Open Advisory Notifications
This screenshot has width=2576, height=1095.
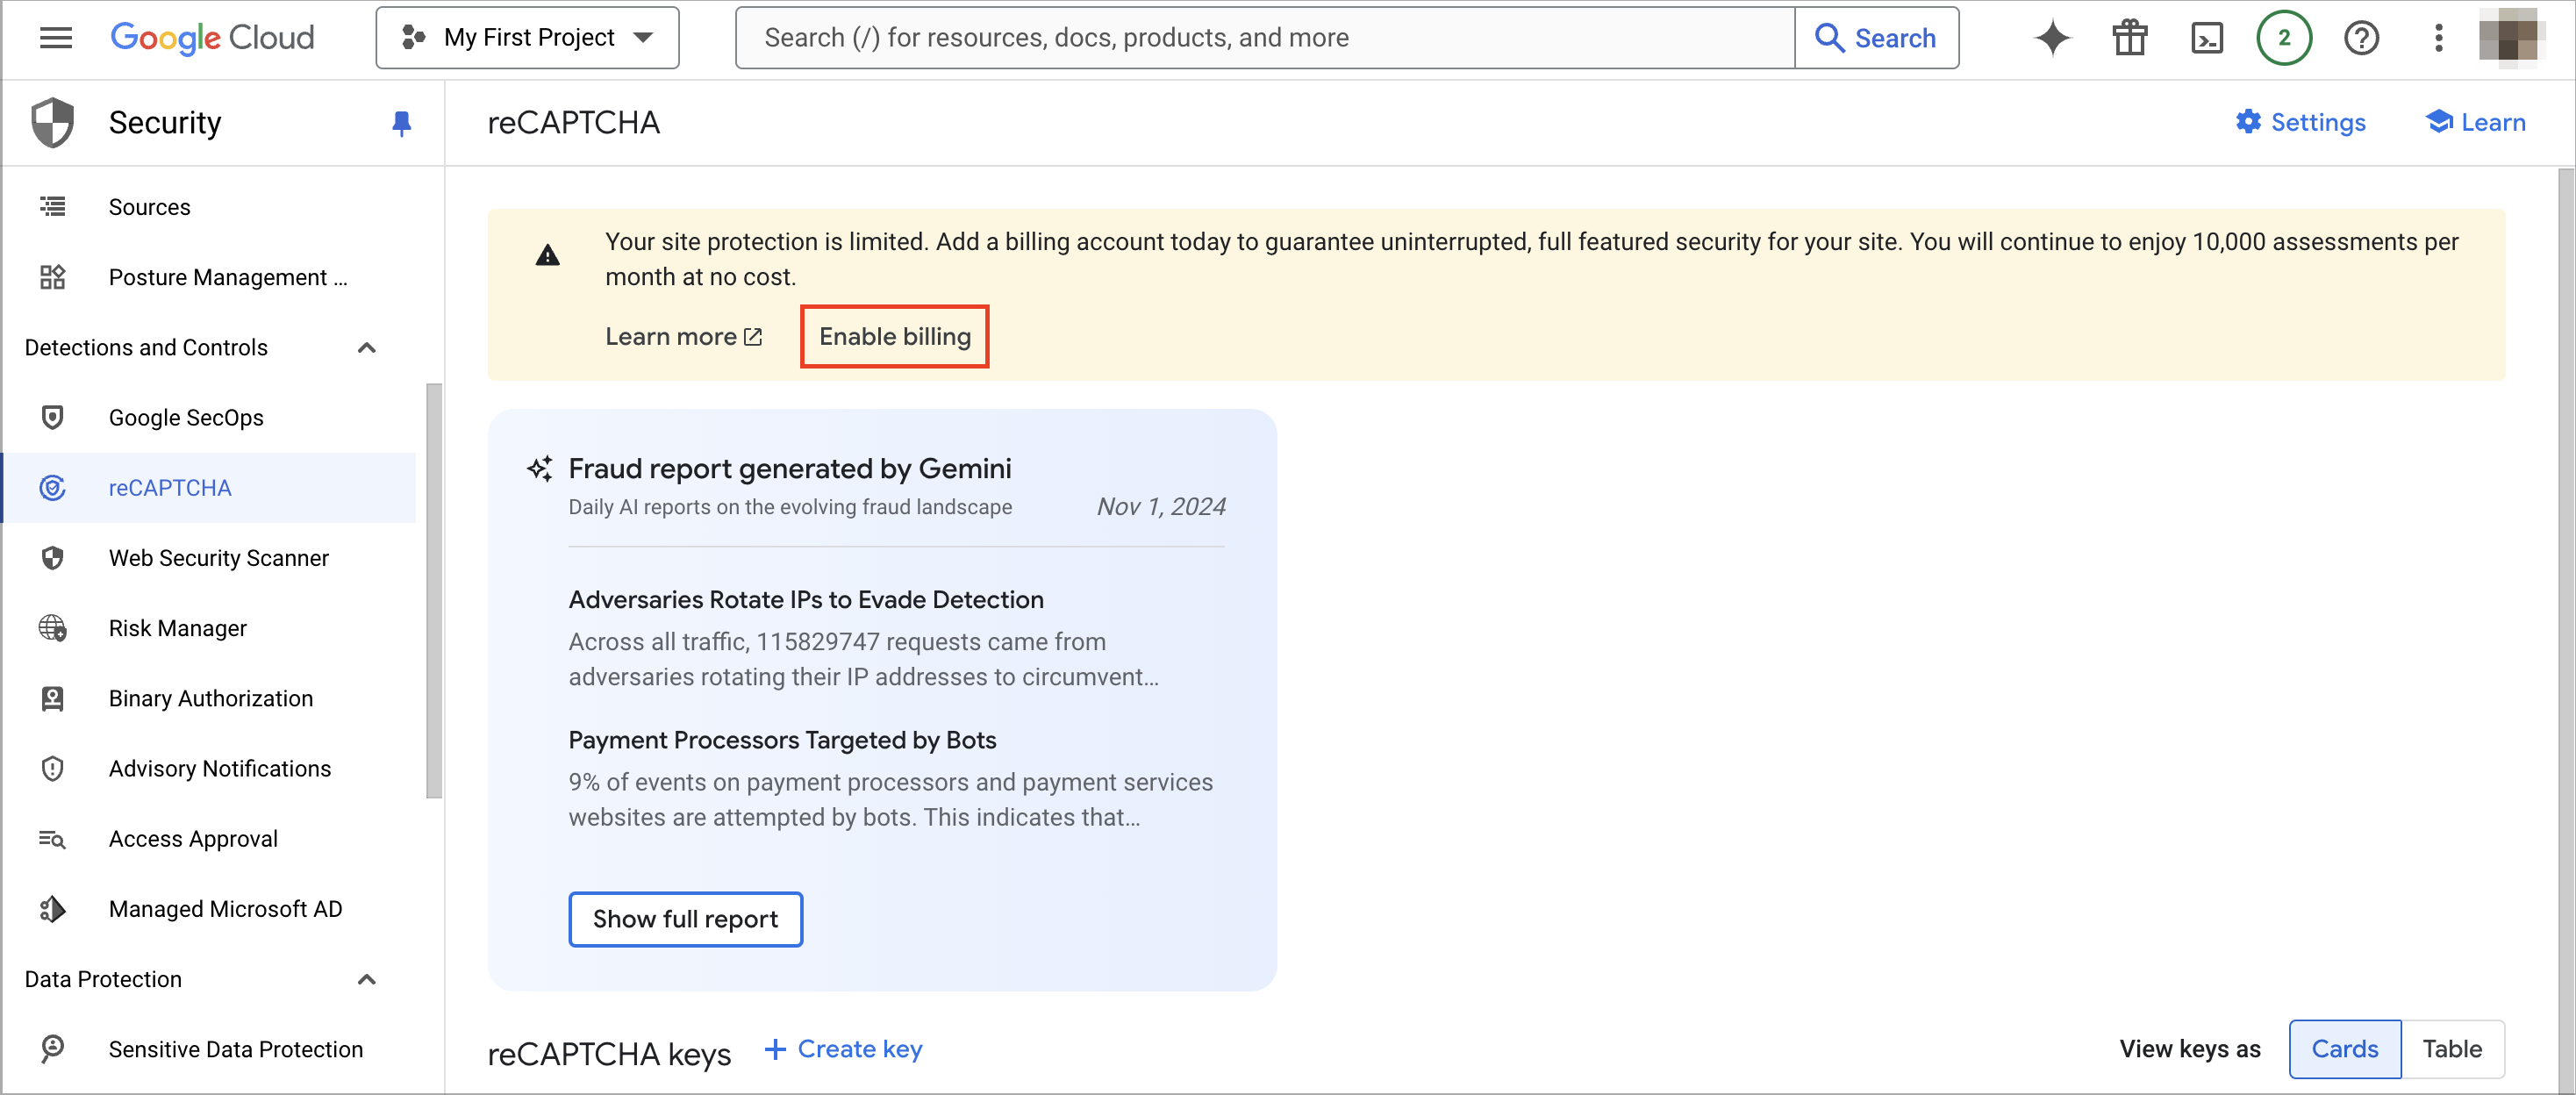click(x=210, y=768)
